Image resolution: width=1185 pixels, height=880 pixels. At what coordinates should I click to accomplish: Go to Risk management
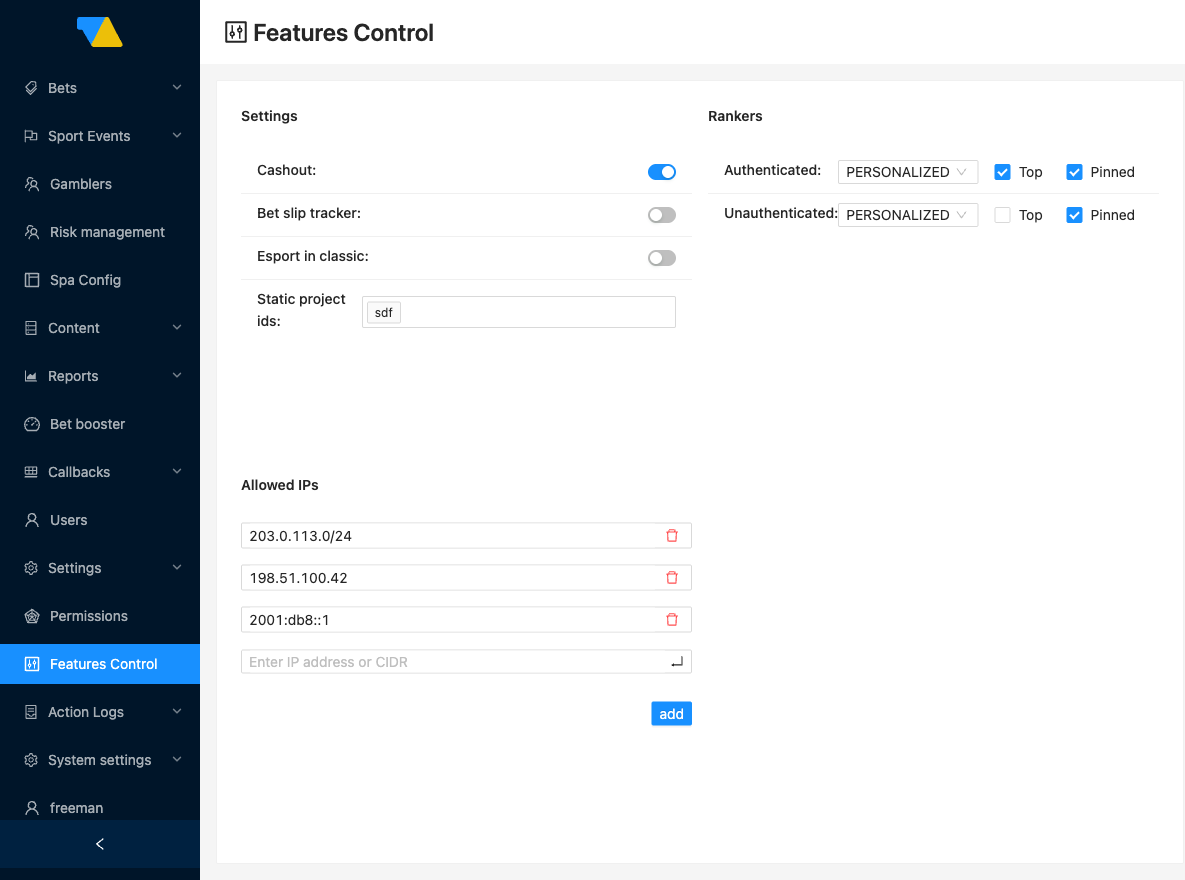100,232
